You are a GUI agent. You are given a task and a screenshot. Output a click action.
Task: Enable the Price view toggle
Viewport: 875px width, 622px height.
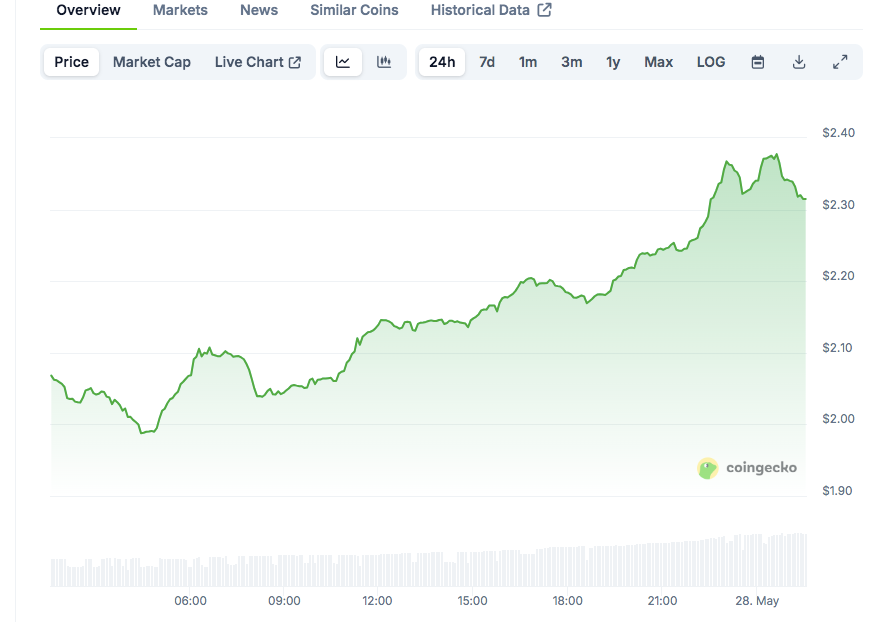point(70,62)
